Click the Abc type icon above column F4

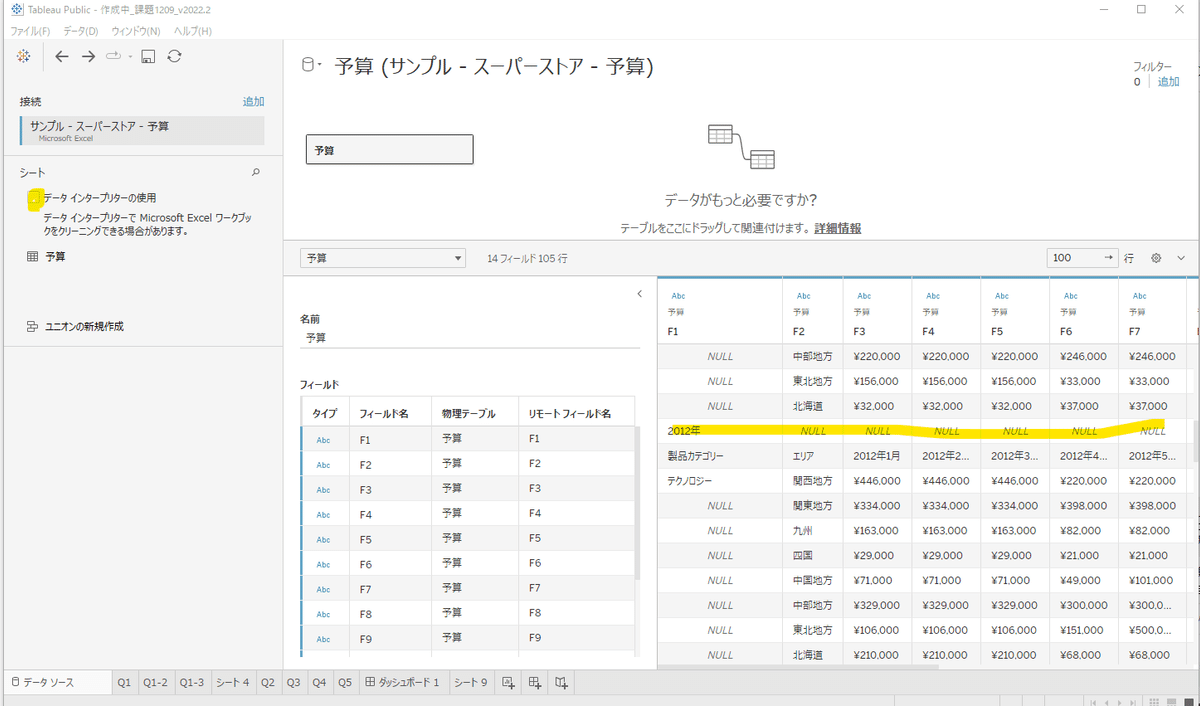point(933,296)
